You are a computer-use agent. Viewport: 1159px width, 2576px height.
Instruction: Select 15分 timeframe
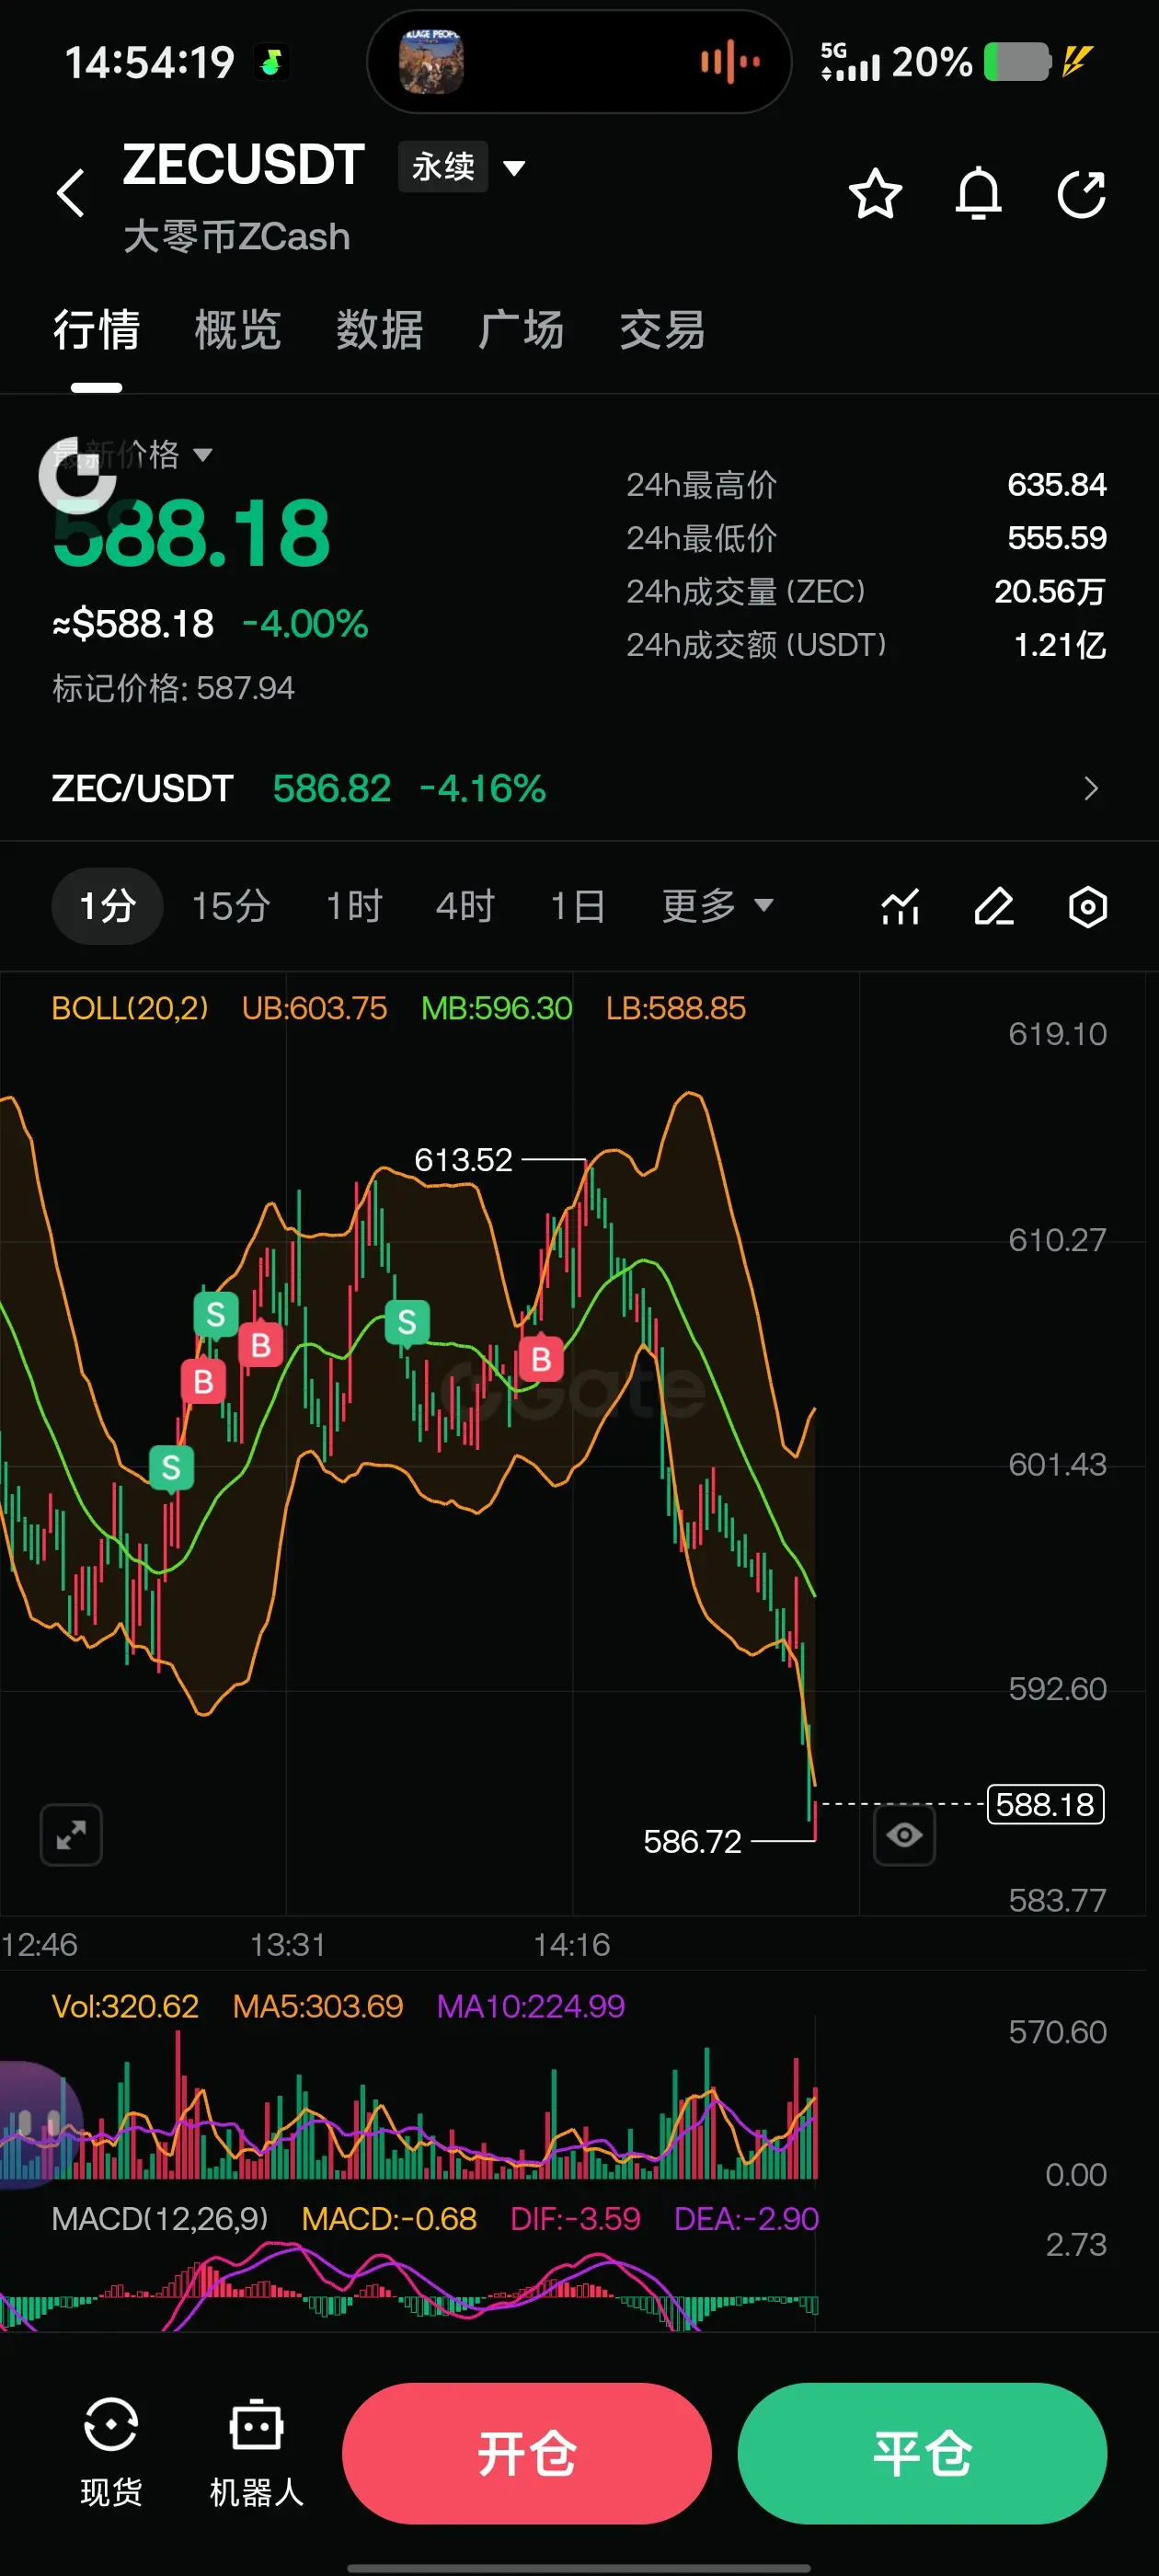coord(231,906)
